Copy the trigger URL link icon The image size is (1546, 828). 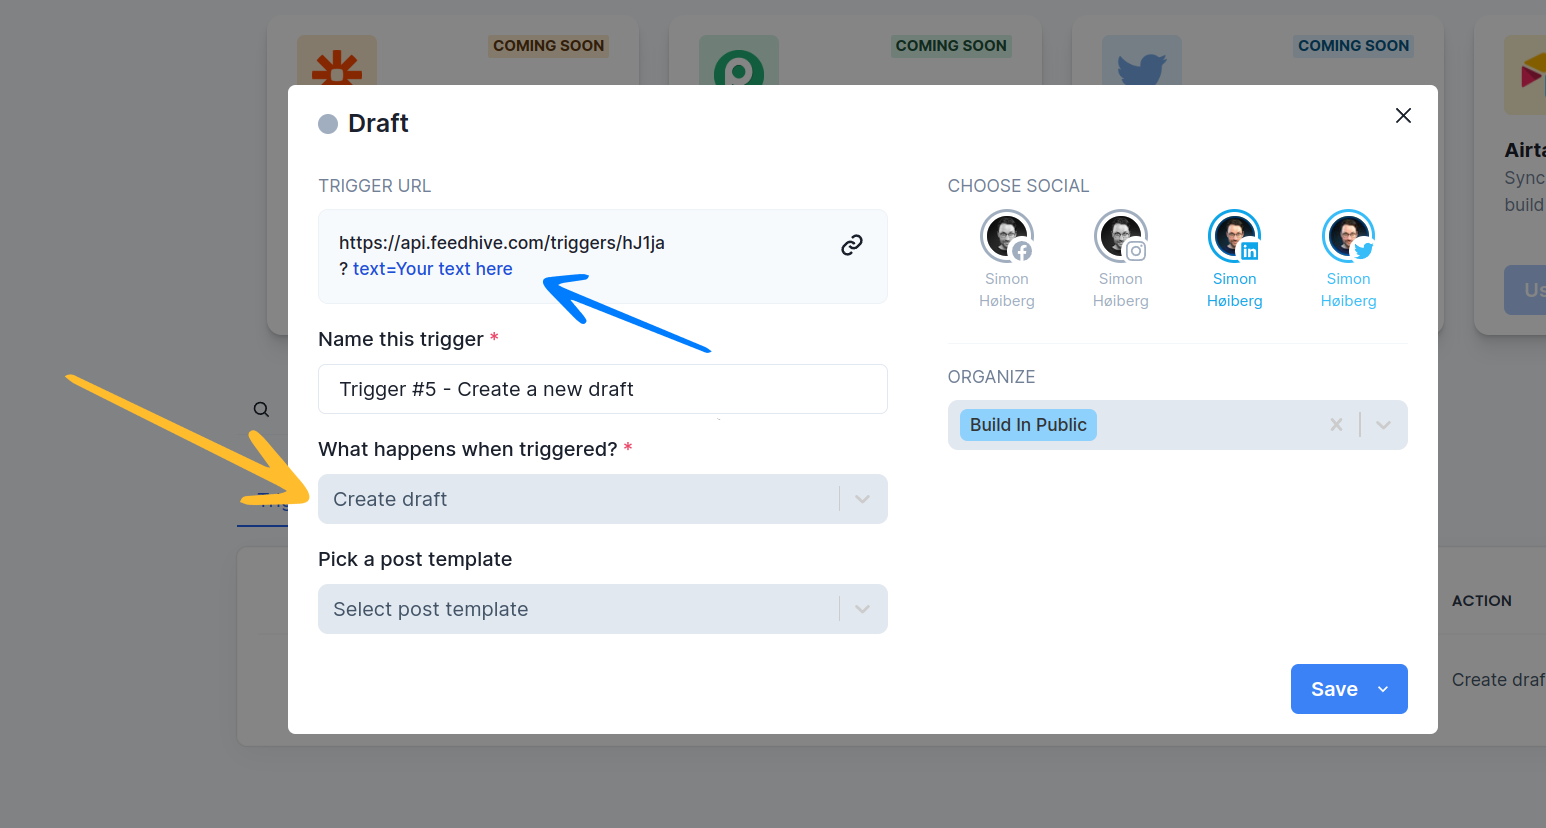pos(851,245)
